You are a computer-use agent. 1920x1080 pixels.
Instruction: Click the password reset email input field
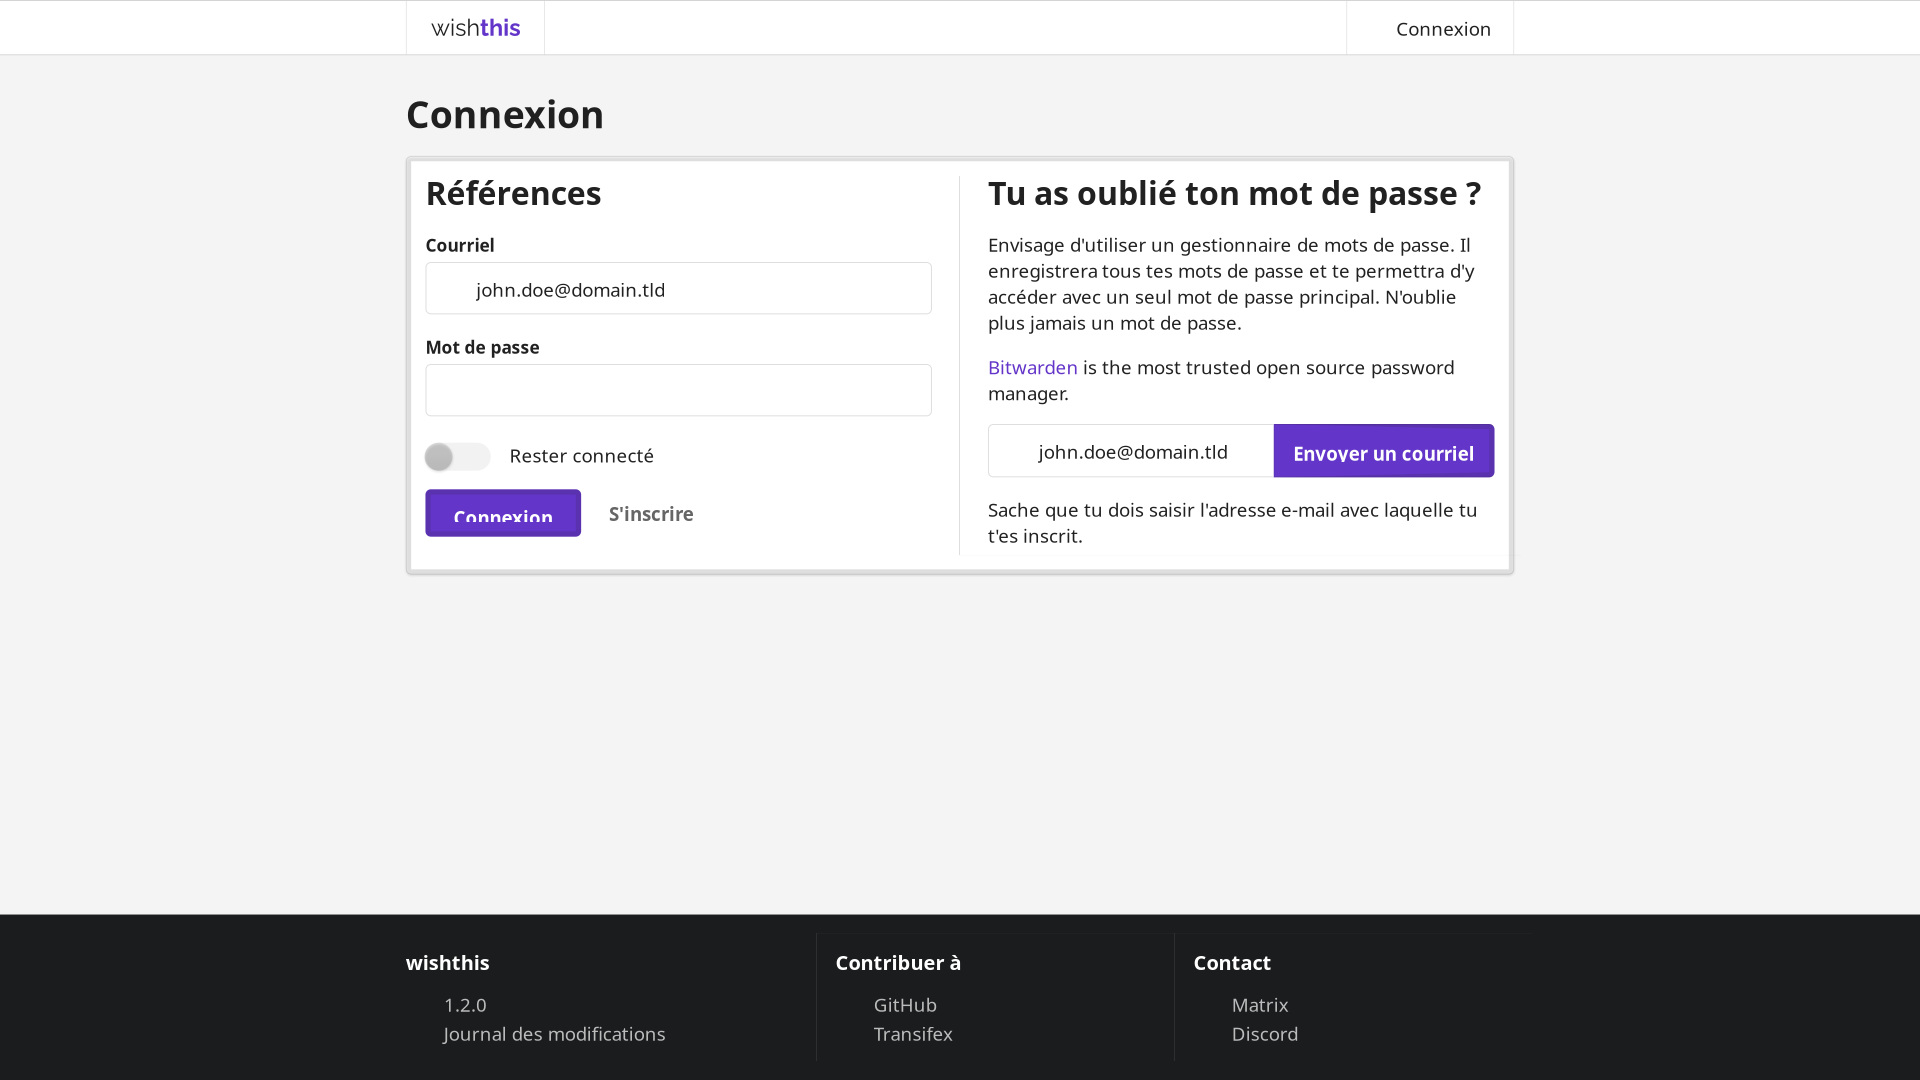tap(1131, 452)
